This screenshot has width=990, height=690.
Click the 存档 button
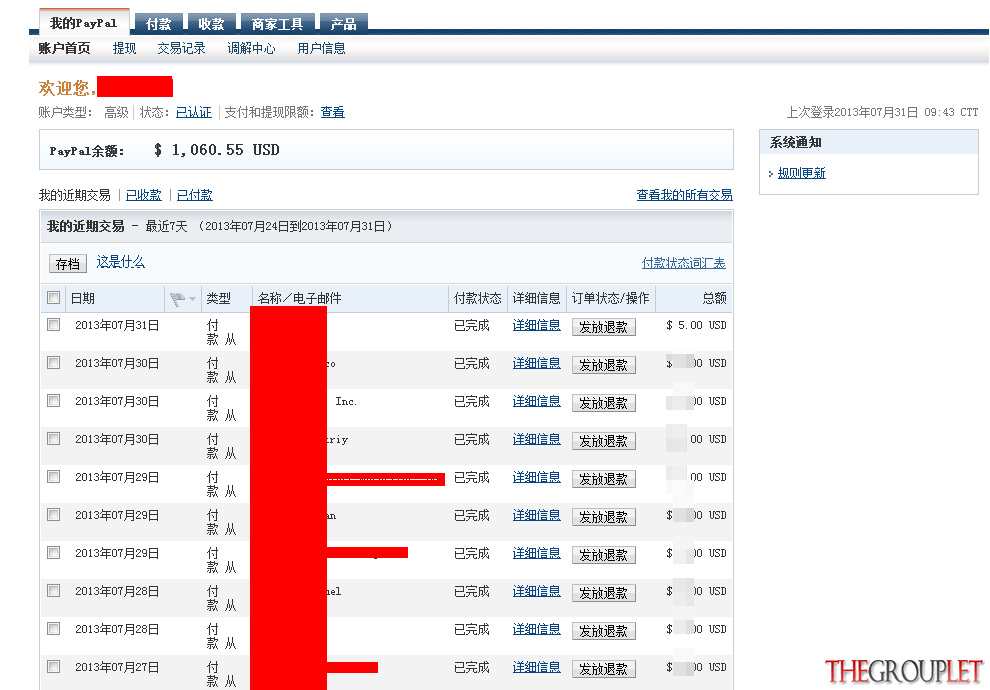[68, 264]
